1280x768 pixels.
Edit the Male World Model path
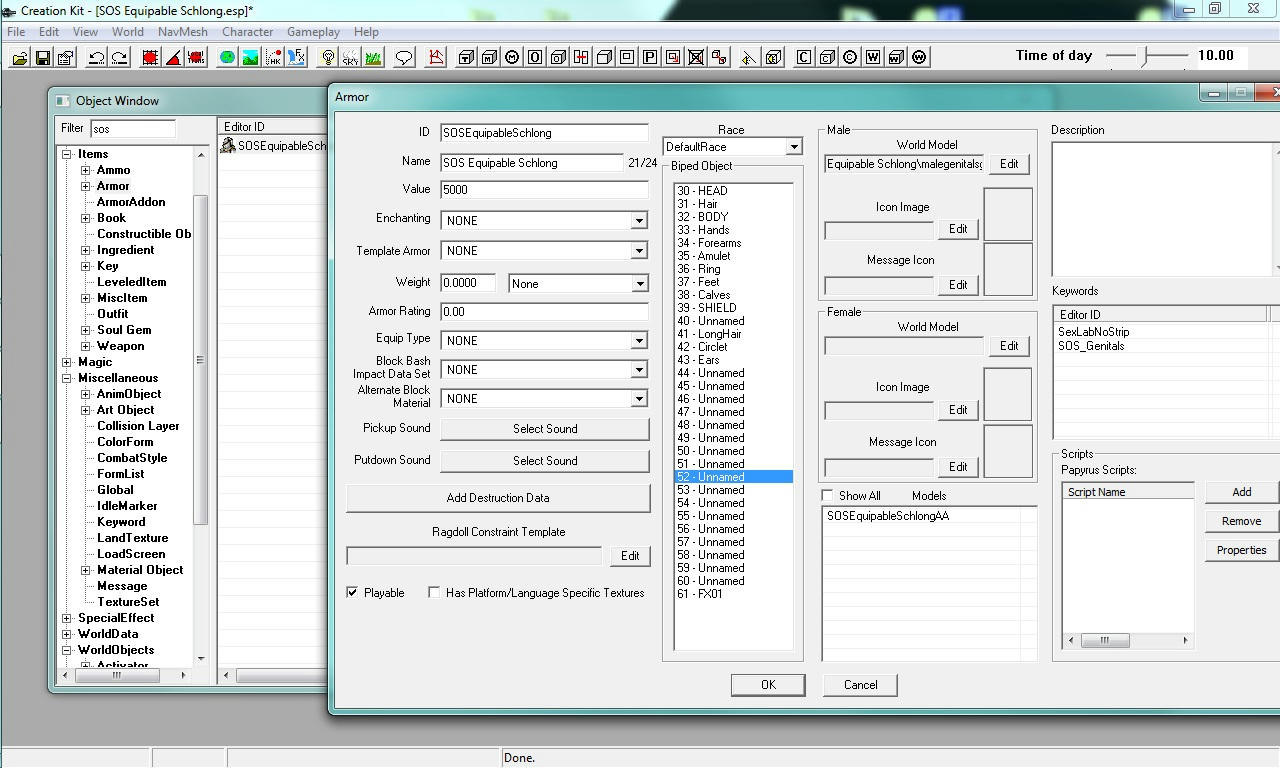click(1009, 164)
